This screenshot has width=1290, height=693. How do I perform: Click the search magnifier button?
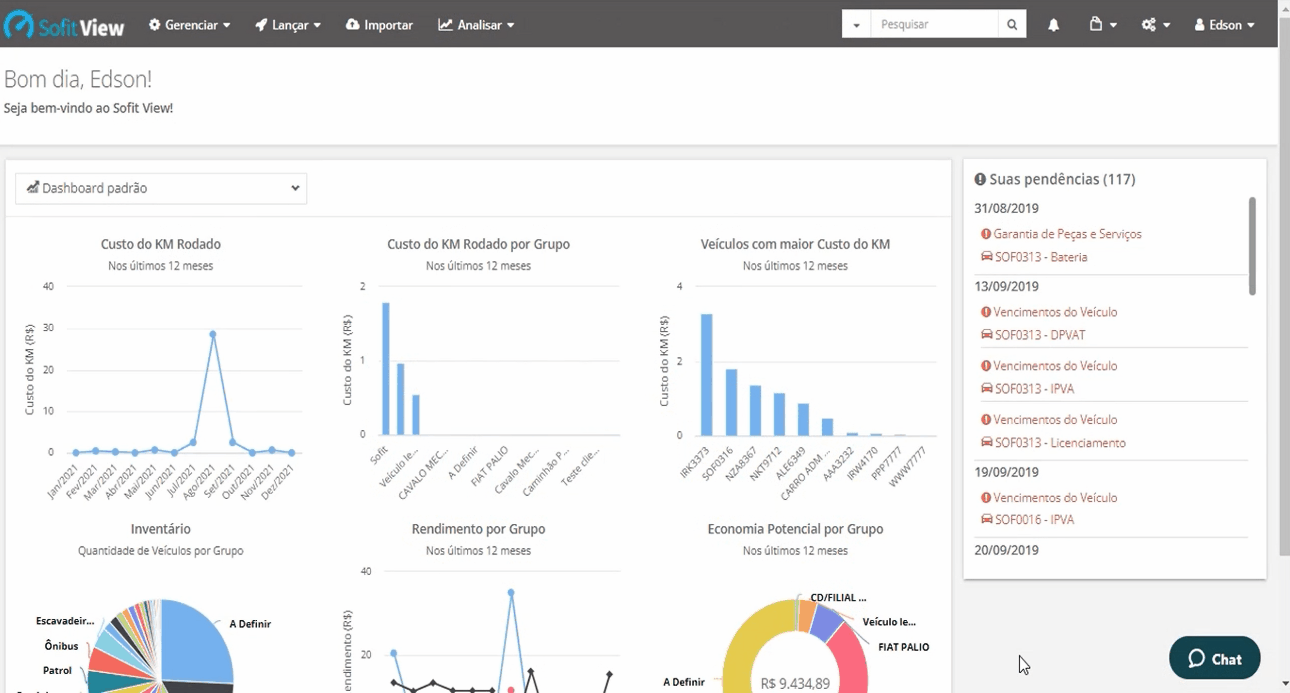(1012, 25)
